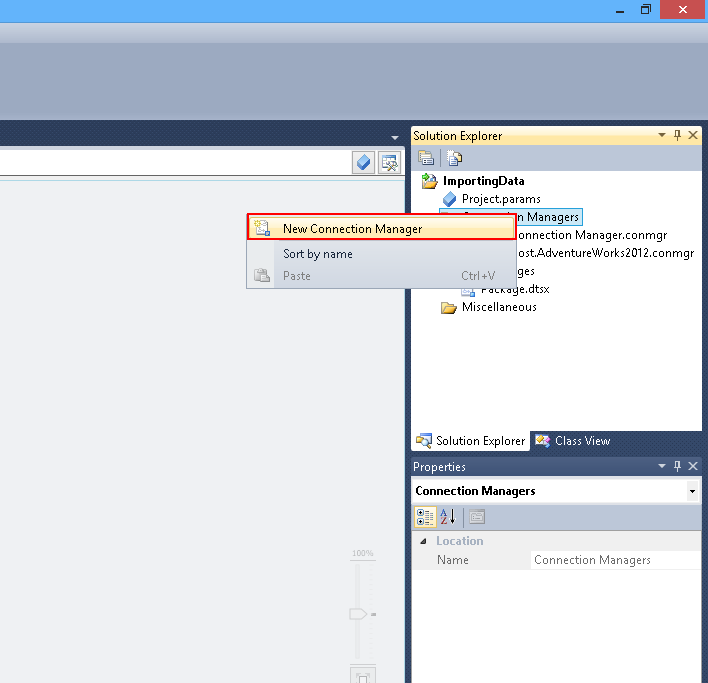The height and width of the screenshot is (683, 708).
Task: Click the New Connection Manager menu icon
Action: tap(261, 228)
